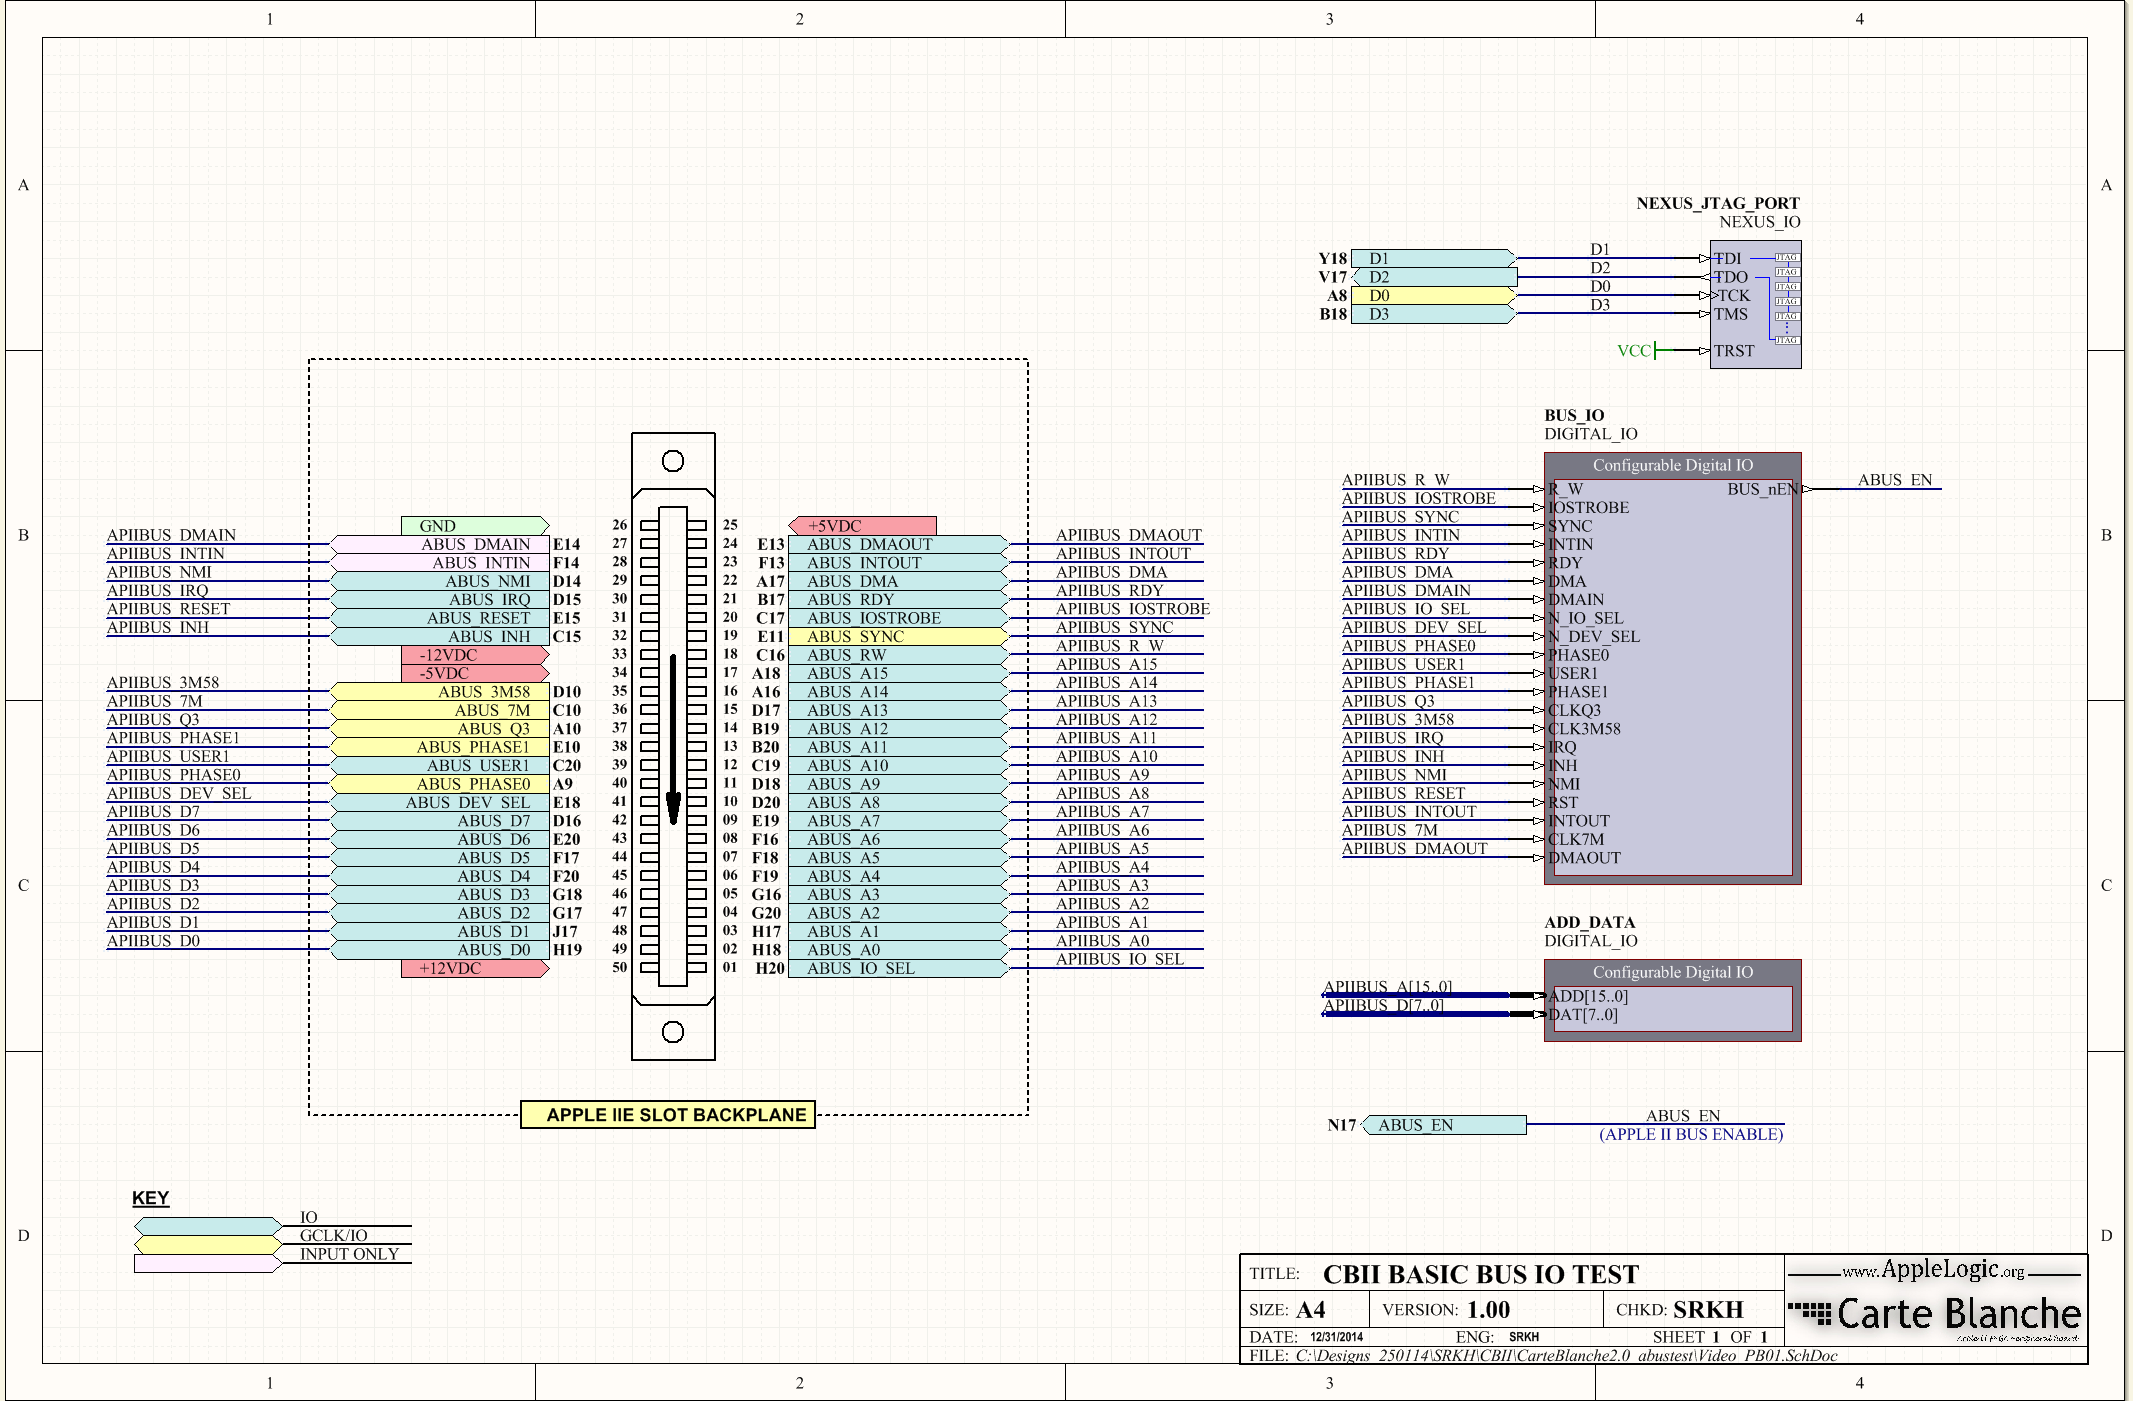Screen dimensions: 2133x1401
Task: Click the APPLE IIE SLOT BACKPLANE label
Action: point(668,1115)
